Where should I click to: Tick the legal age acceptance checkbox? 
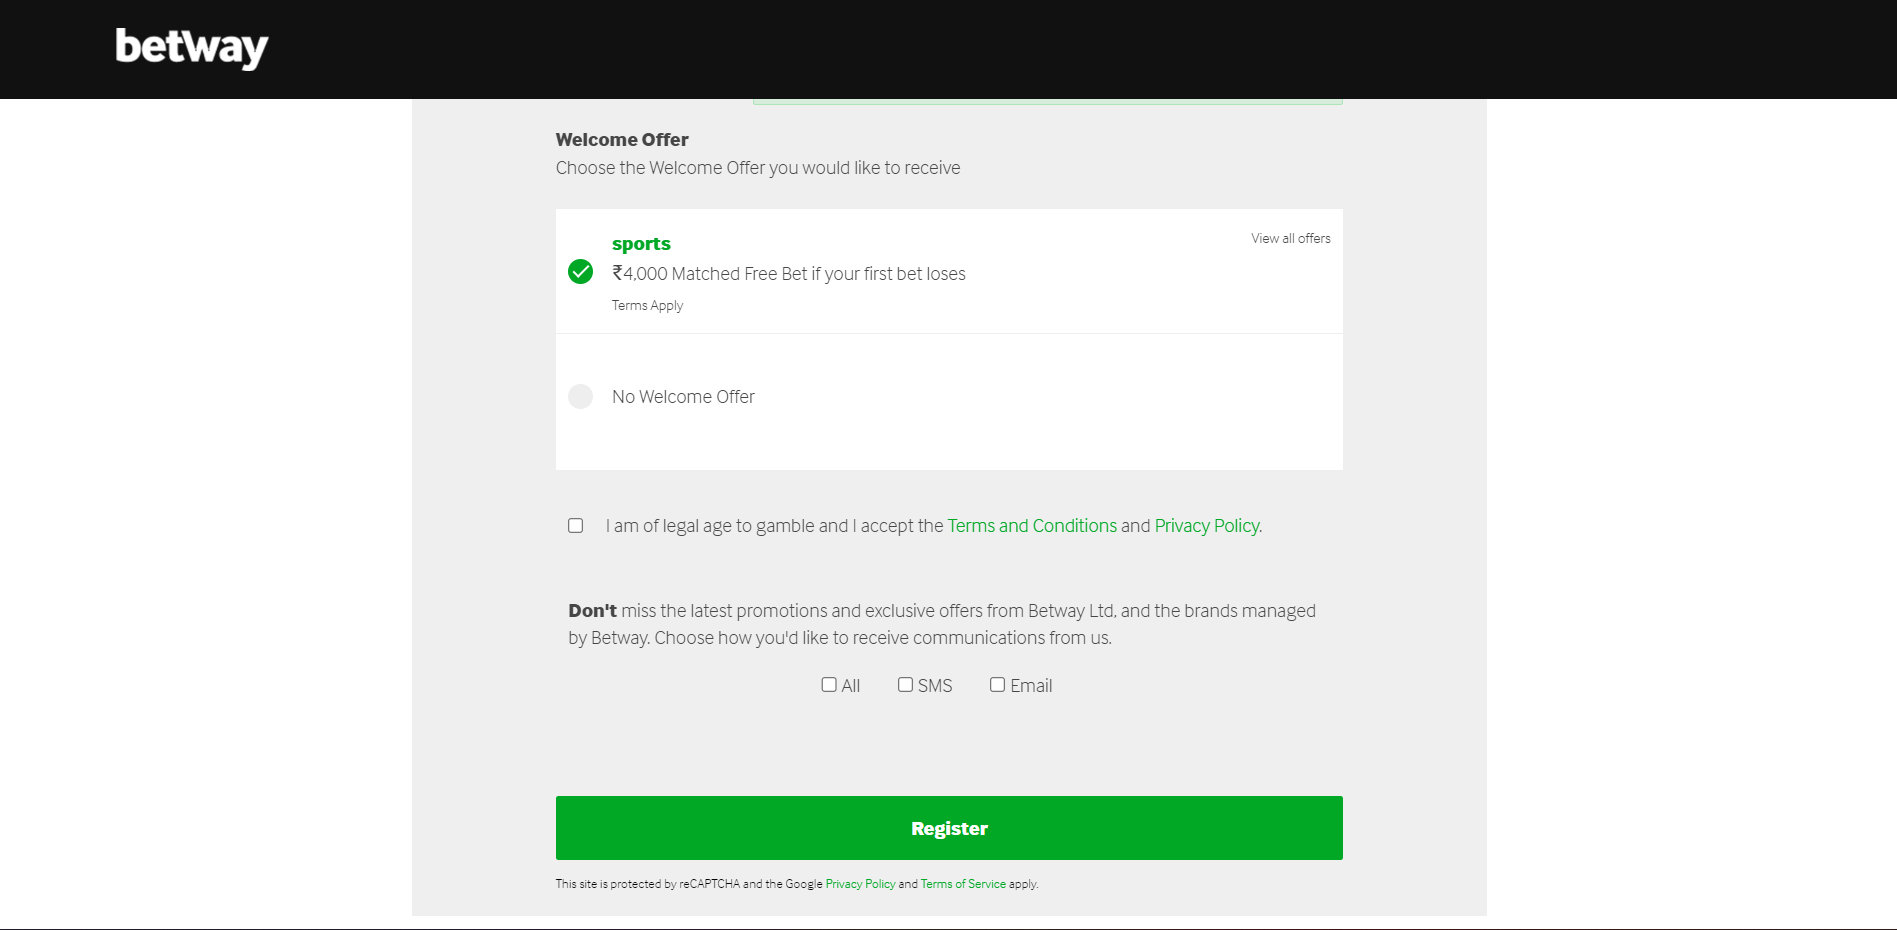576,526
